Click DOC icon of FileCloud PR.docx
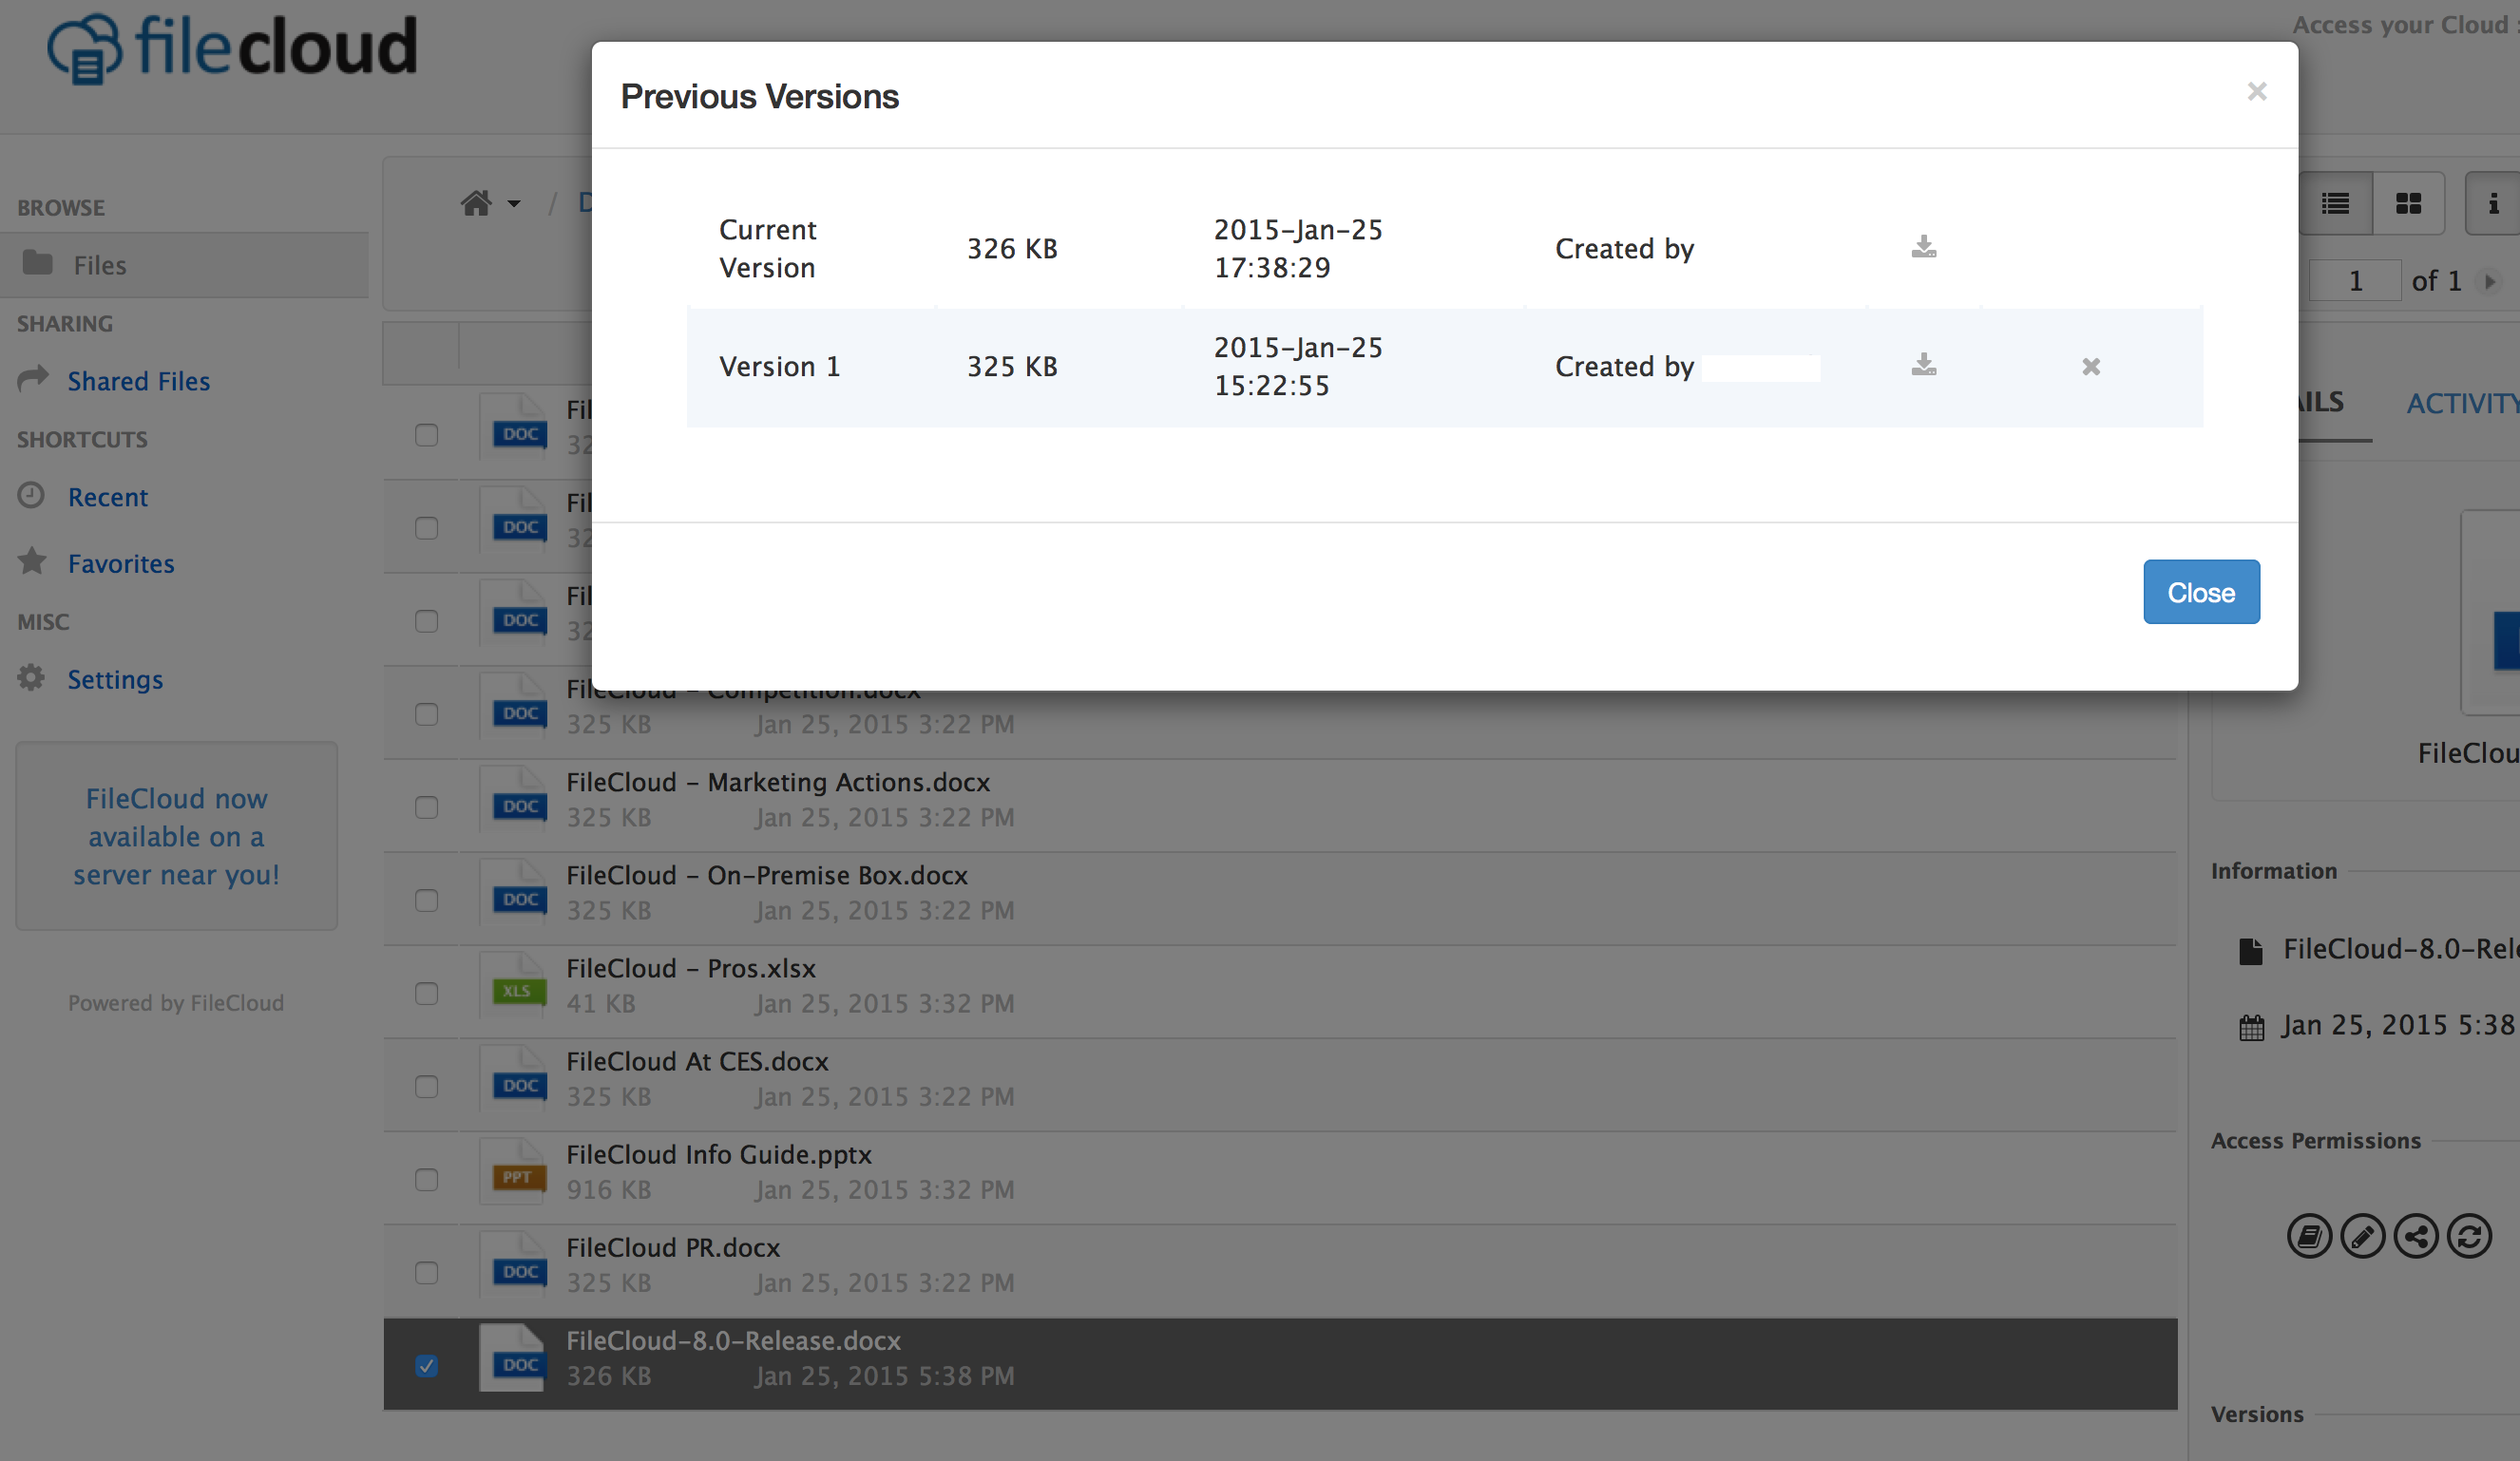 click(x=513, y=1265)
